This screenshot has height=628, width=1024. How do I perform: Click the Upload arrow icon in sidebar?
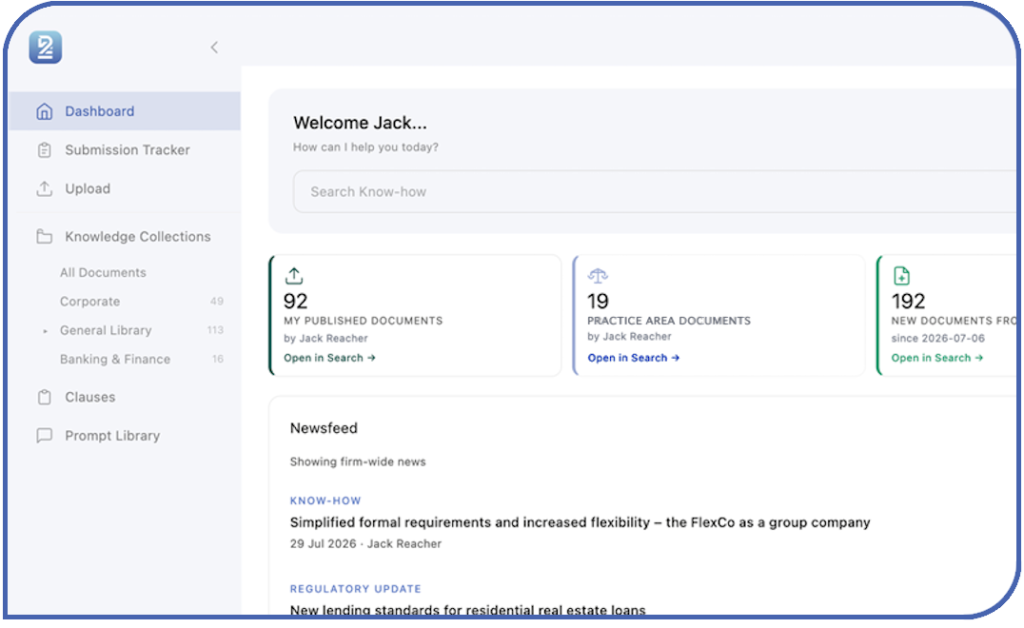click(44, 189)
